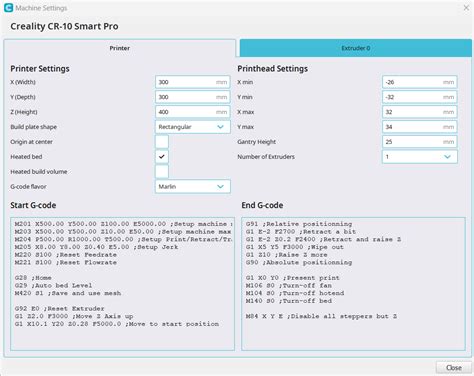
Task: Enable the Heated build volume checkbox
Action: pos(162,172)
